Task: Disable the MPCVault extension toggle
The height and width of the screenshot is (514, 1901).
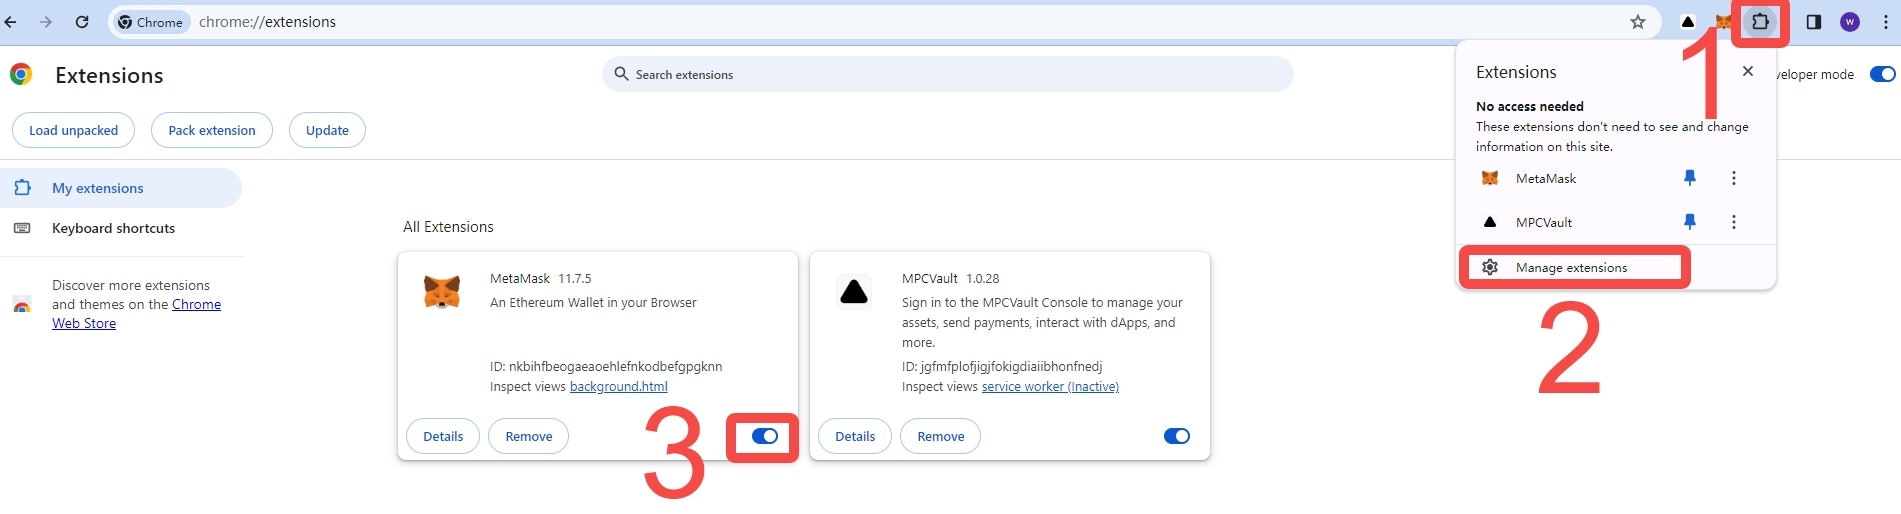Action: coord(1177,436)
